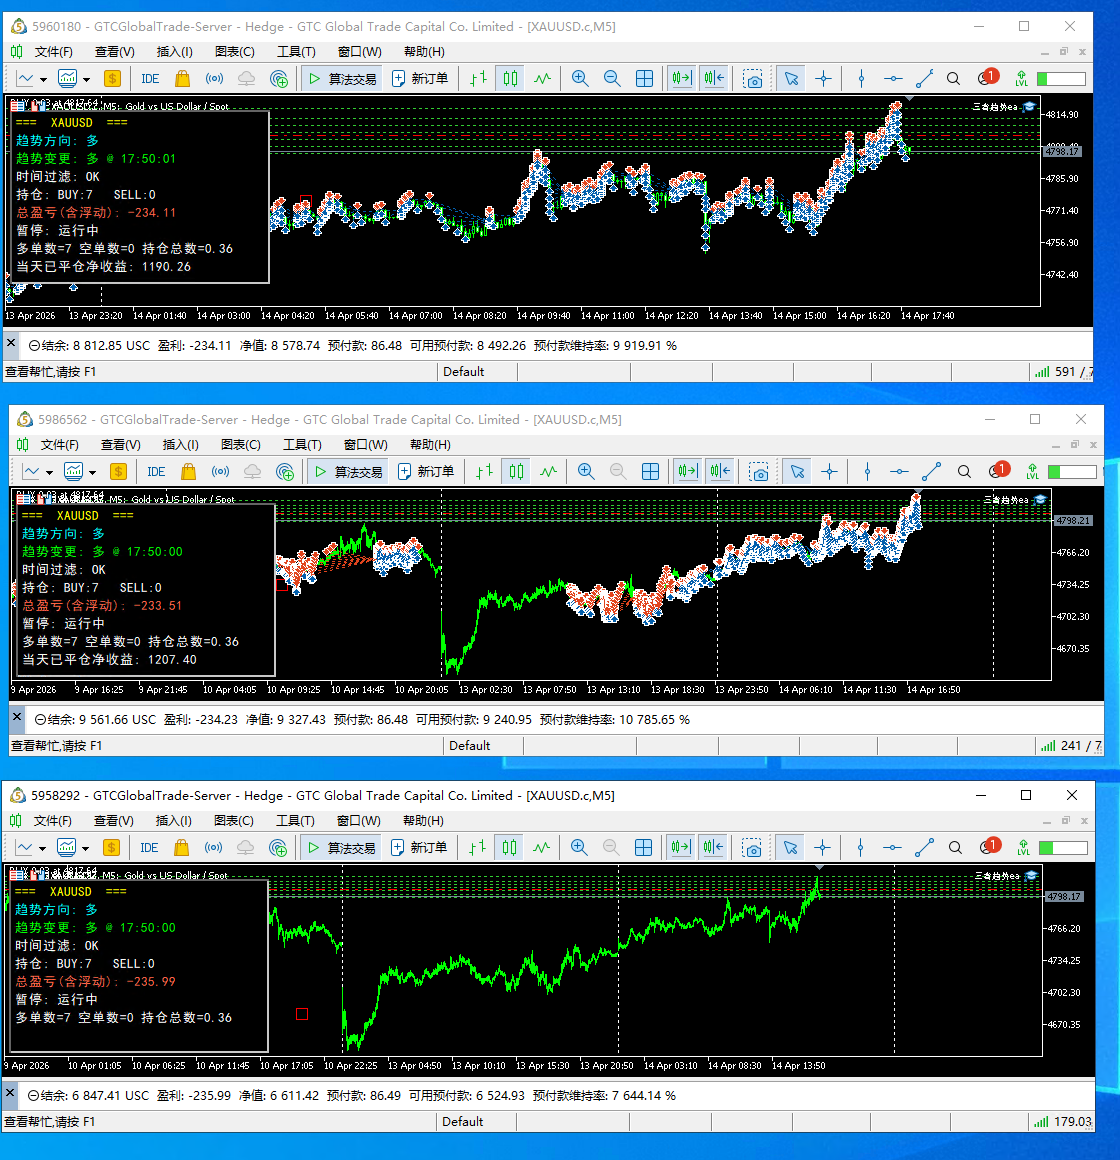Toggle bar chart mode in 5960180 window

[479, 78]
